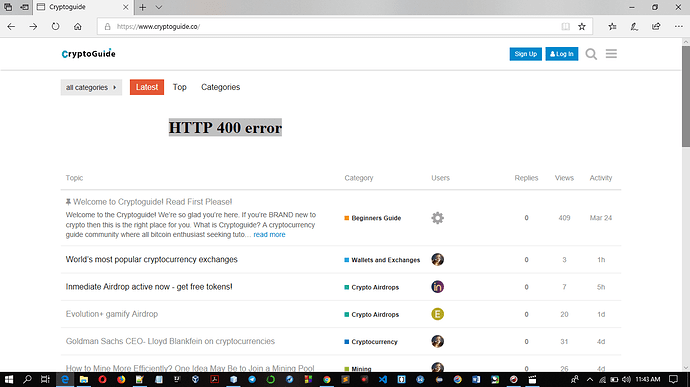Open Inmediate Airdrop active now topic
The image size is (690, 387).
pos(149,287)
